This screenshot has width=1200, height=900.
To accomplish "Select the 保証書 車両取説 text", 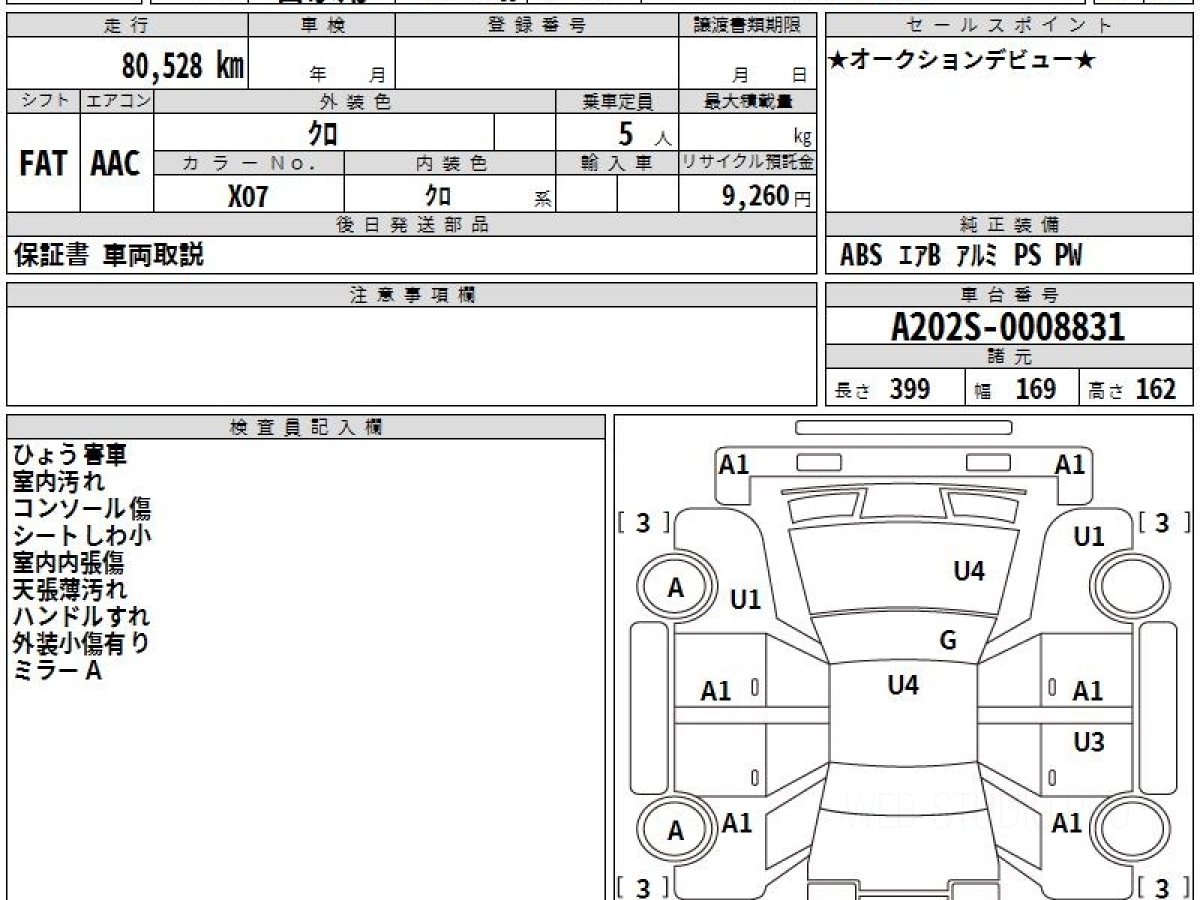I will (x=108, y=256).
